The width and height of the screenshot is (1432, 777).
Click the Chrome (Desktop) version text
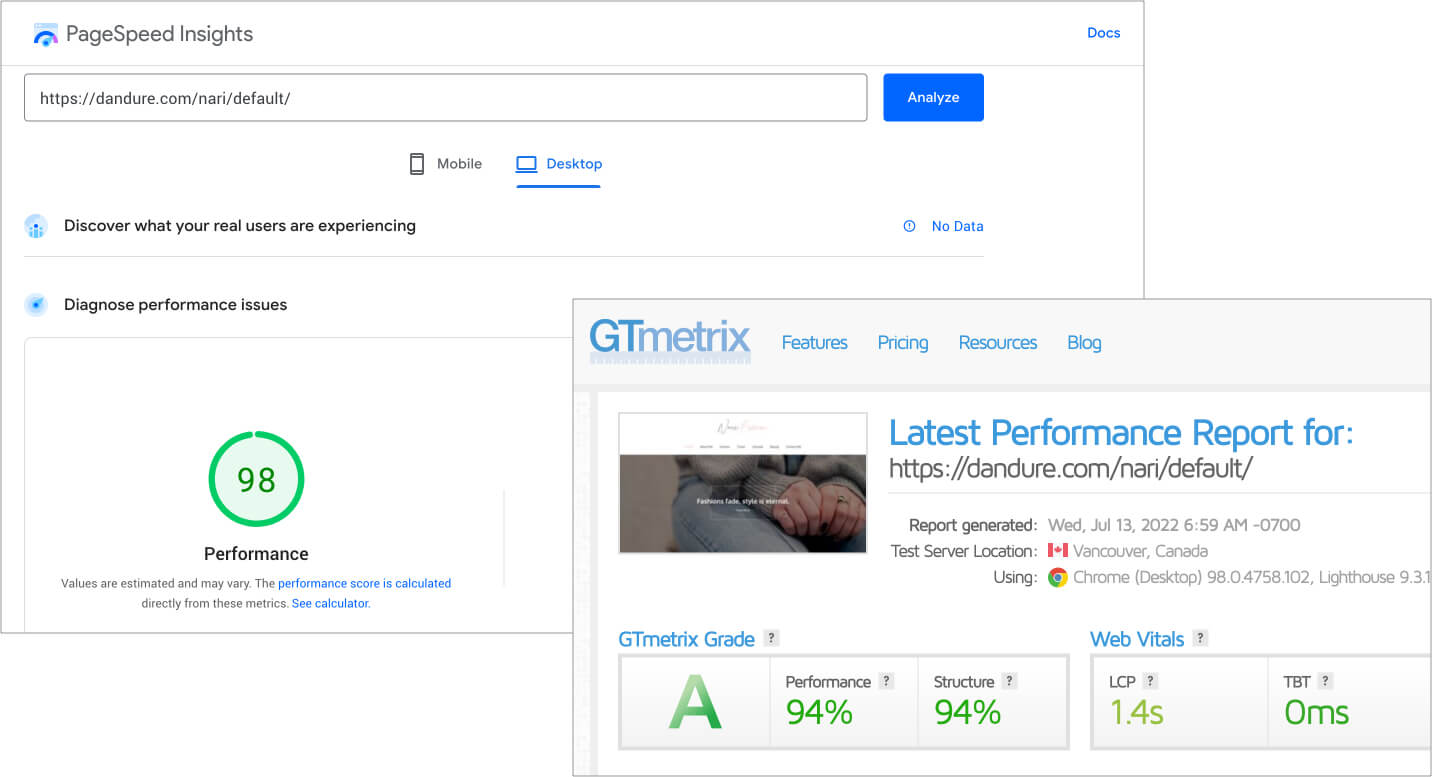pyautogui.click(x=1252, y=577)
